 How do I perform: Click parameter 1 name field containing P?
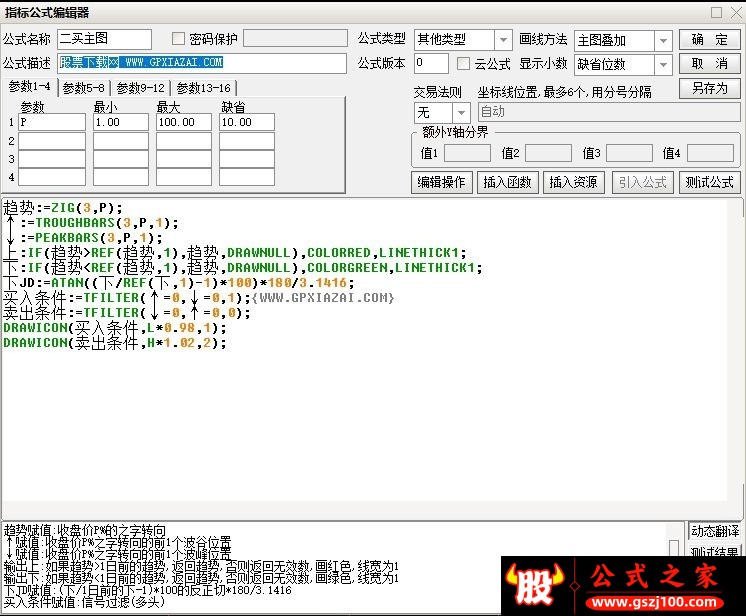click(52, 122)
